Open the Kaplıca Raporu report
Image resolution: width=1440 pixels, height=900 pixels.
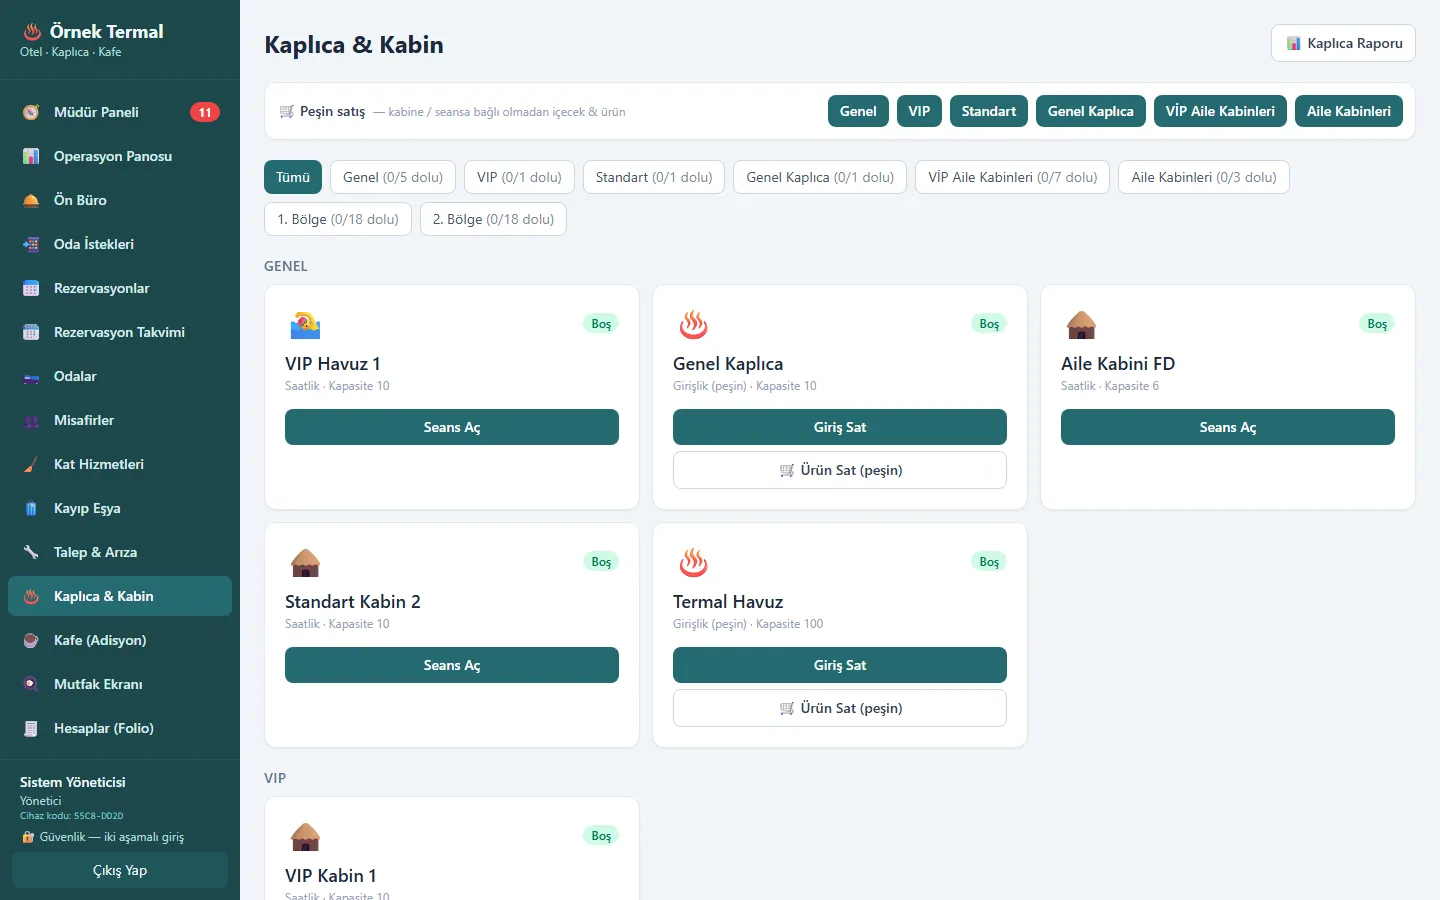pyautogui.click(x=1343, y=43)
